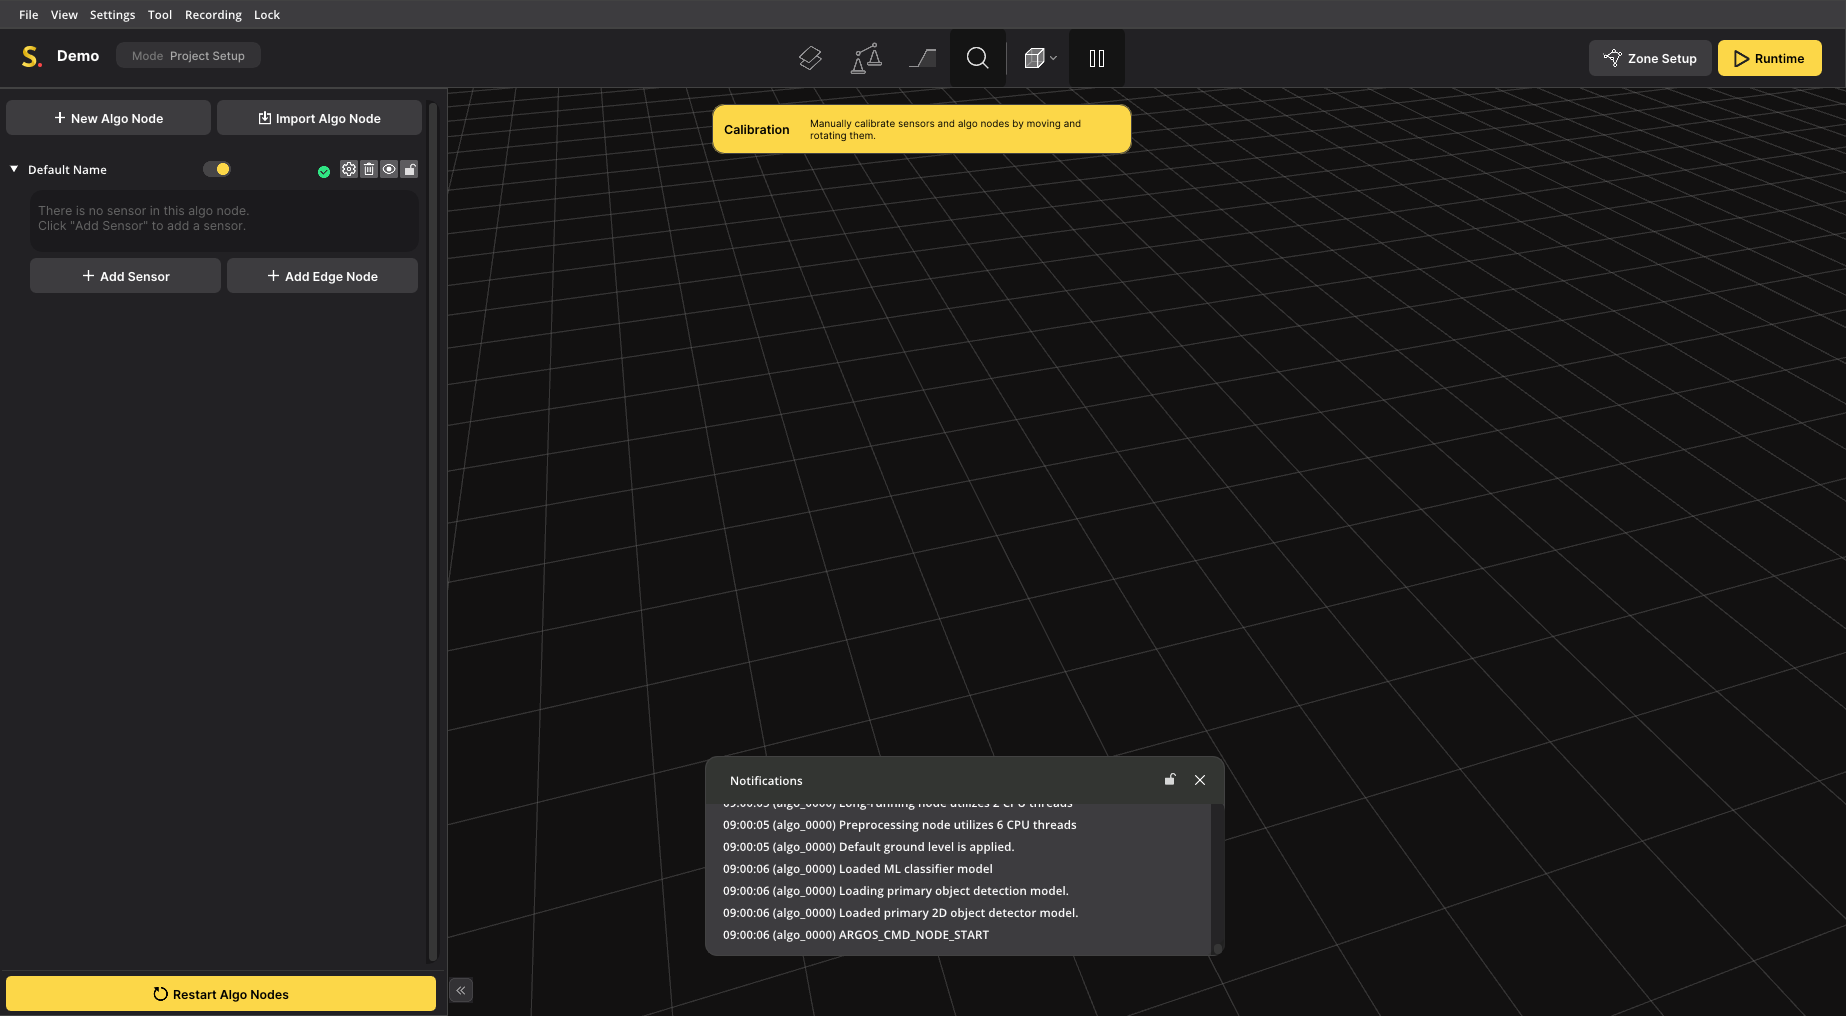Click Restart Algo Nodes button
Image resolution: width=1846 pixels, height=1016 pixels.
point(221,993)
